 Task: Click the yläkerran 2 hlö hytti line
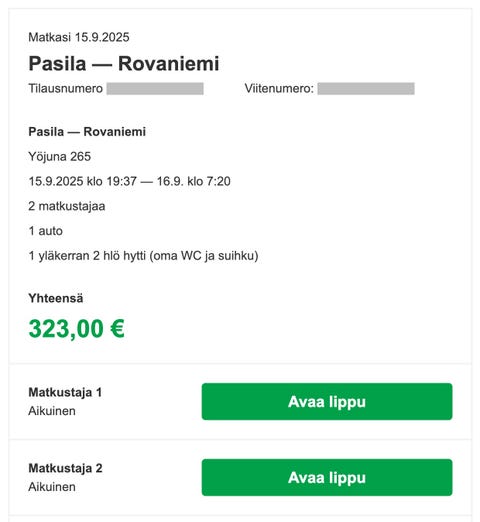click(143, 256)
